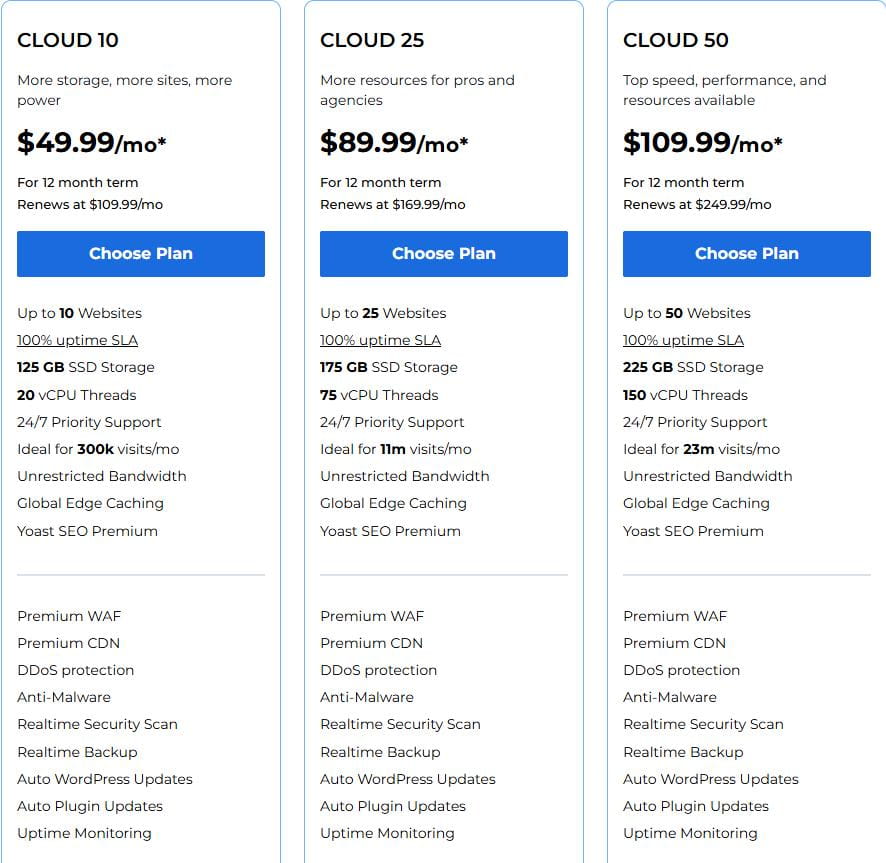Click the CLOUD 10 plan heading
The width and height of the screenshot is (886, 863).
(68, 40)
